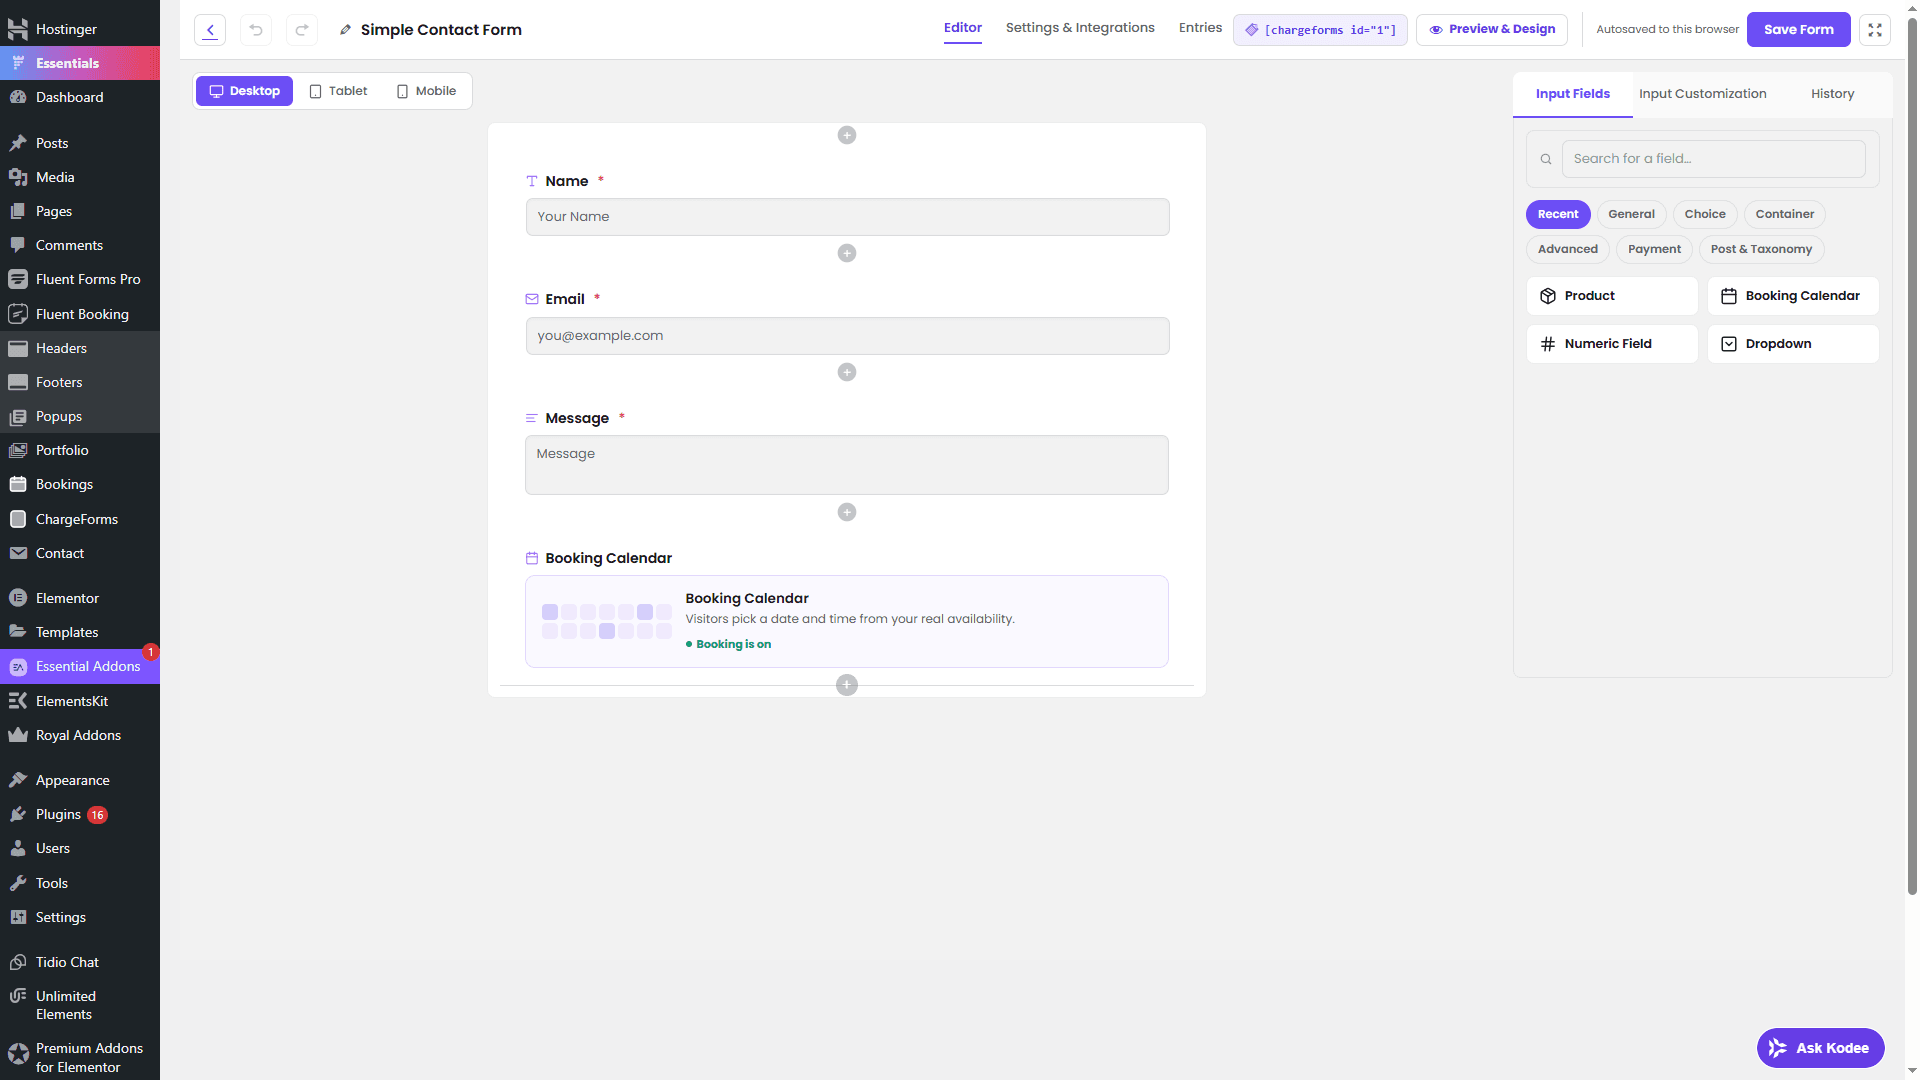
Task: Click add-field plus below Name input
Action: point(847,253)
